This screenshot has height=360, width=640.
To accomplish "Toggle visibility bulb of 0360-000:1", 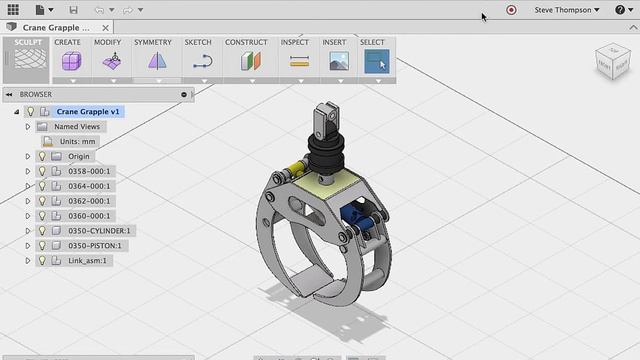I will 42,216.
